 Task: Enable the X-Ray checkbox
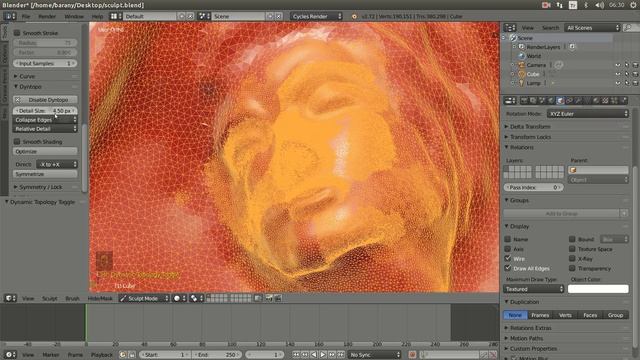(x=572, y=259)
